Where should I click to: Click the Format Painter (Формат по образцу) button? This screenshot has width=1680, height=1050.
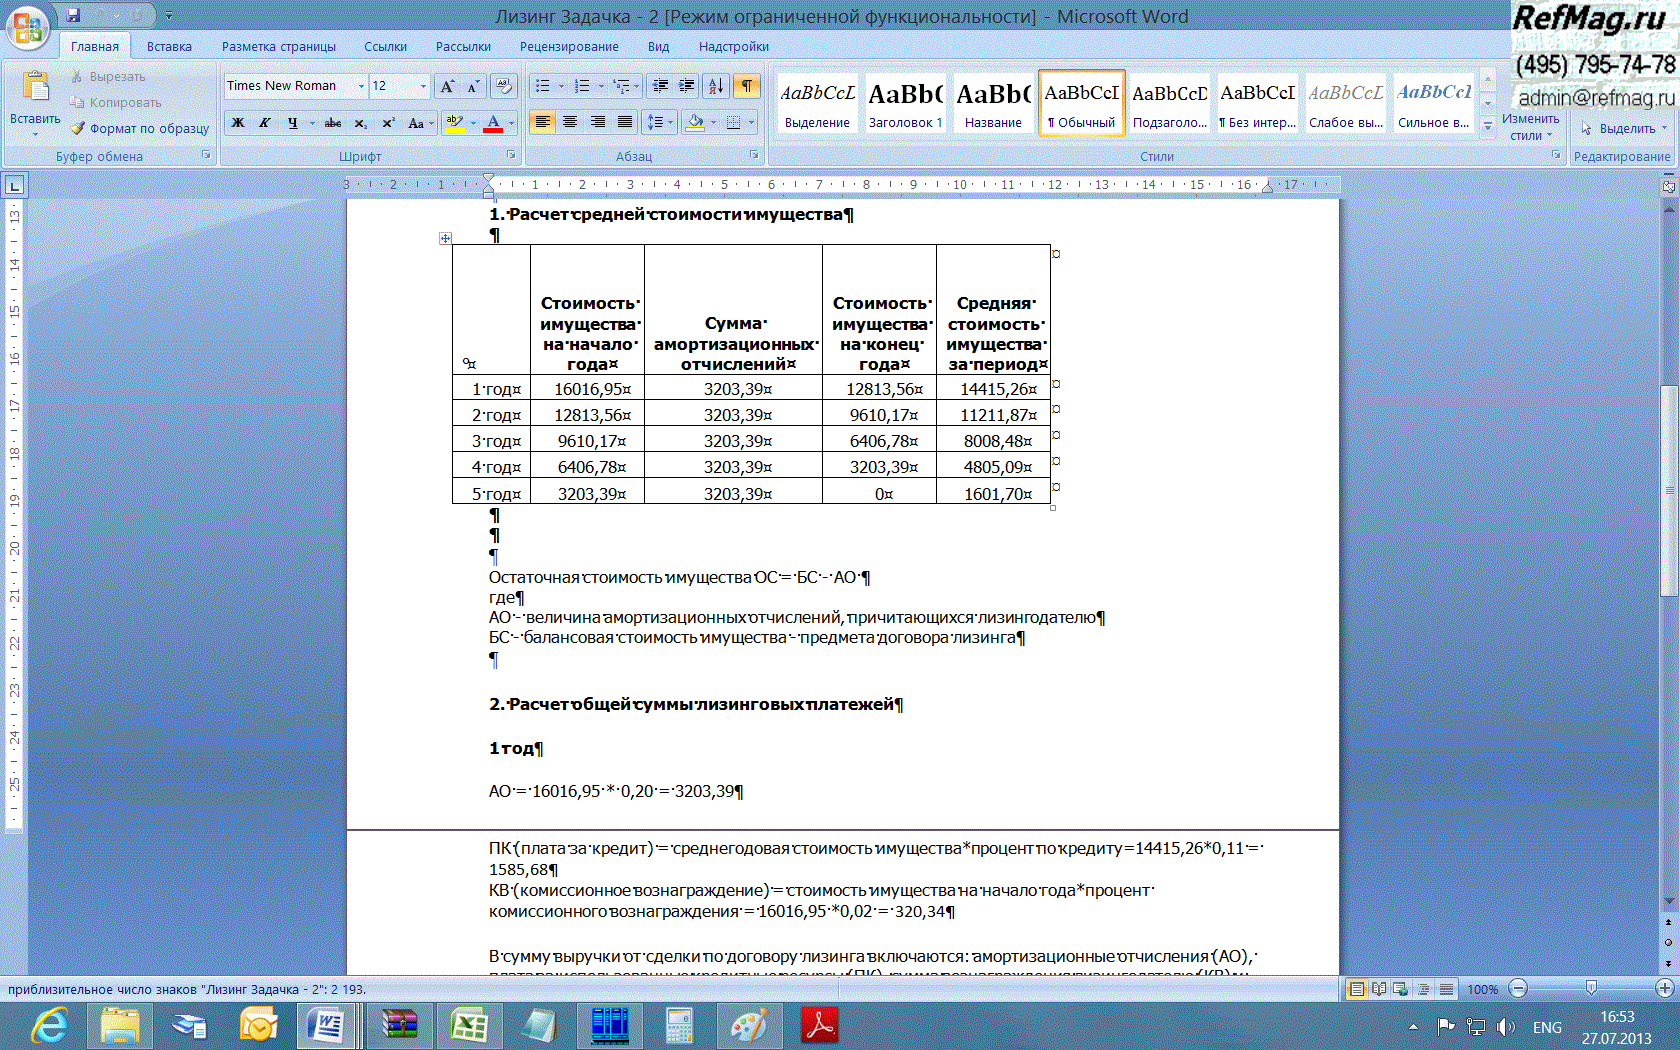[x=140, y=128]
